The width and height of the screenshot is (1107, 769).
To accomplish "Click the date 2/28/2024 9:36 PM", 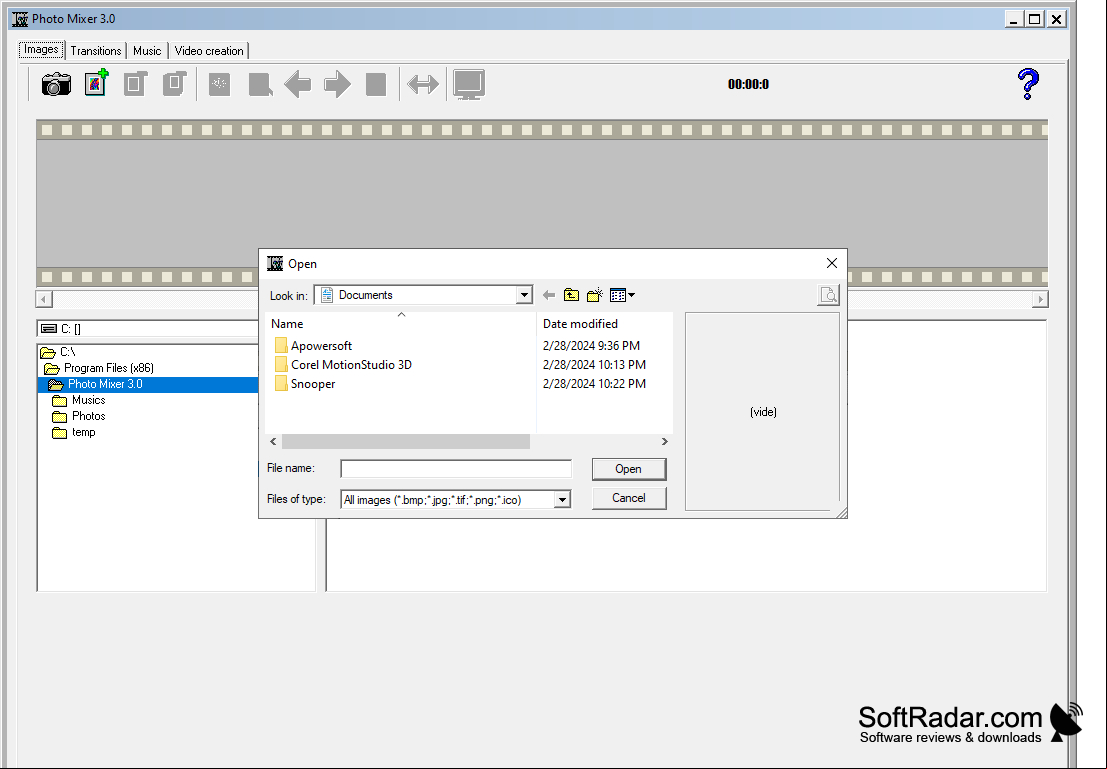I will tap(592, 345).
